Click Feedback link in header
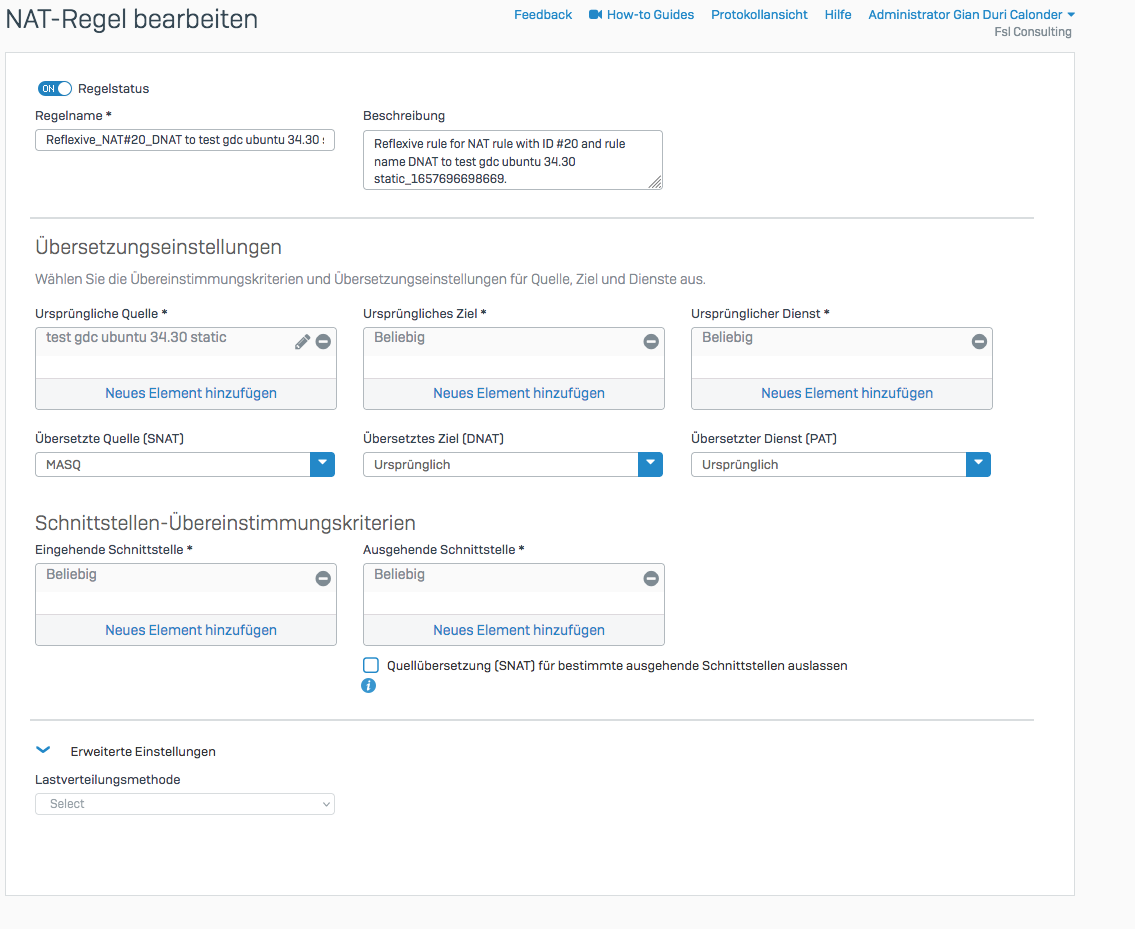The width and height of the screenshot is (1135, 929). [543, 15]
